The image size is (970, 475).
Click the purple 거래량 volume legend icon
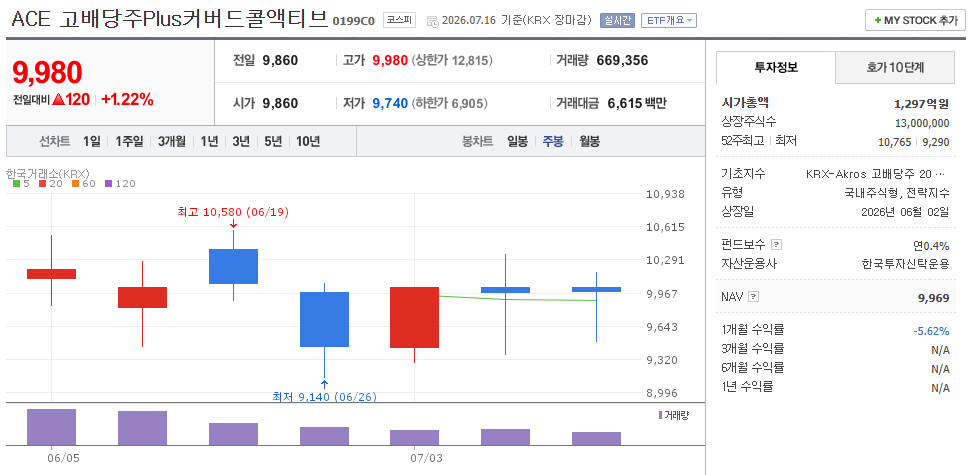pyautogui.click(x=661, y=415)
